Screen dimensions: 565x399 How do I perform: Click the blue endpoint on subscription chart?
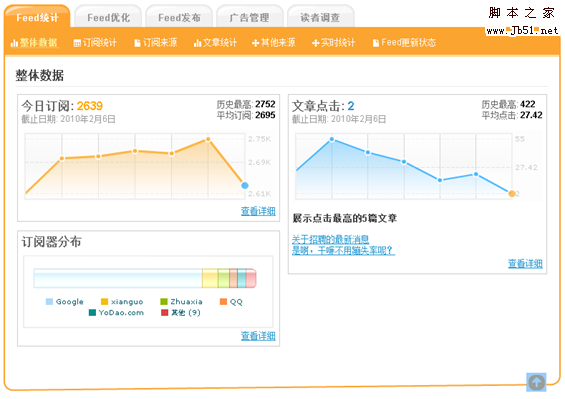[245, 186]
